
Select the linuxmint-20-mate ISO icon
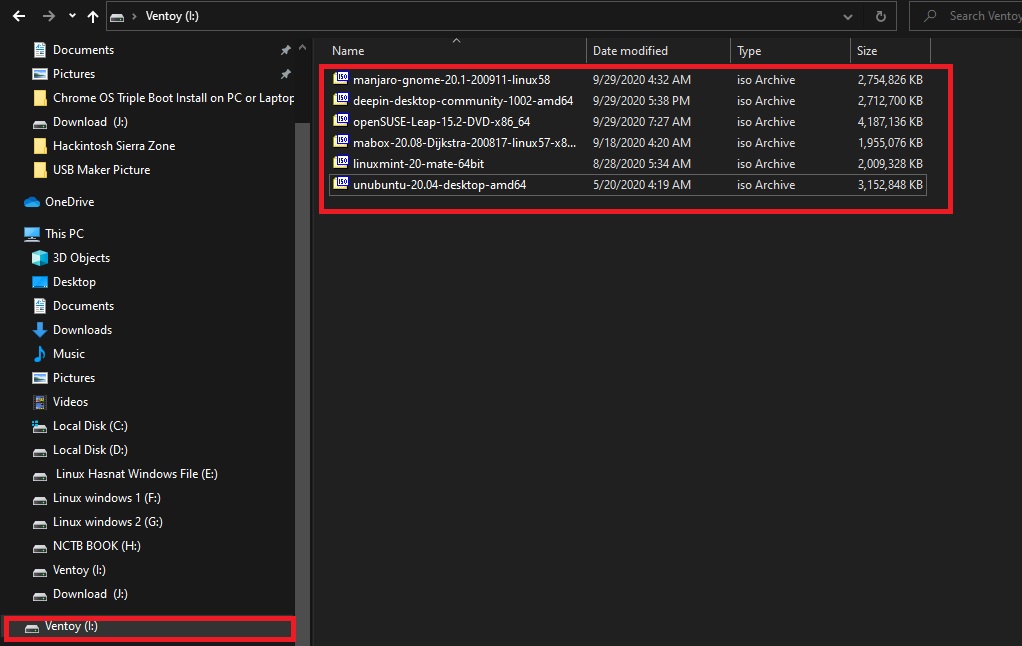(x=341, y=162)
